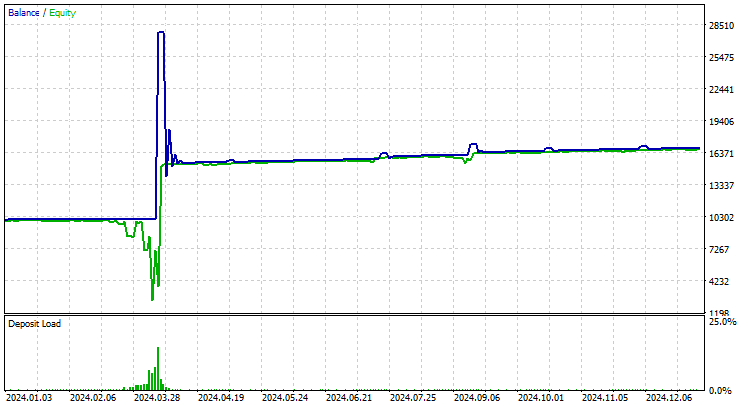
Task: Click the 22441 y-axis value
Action: pos(721,89)
